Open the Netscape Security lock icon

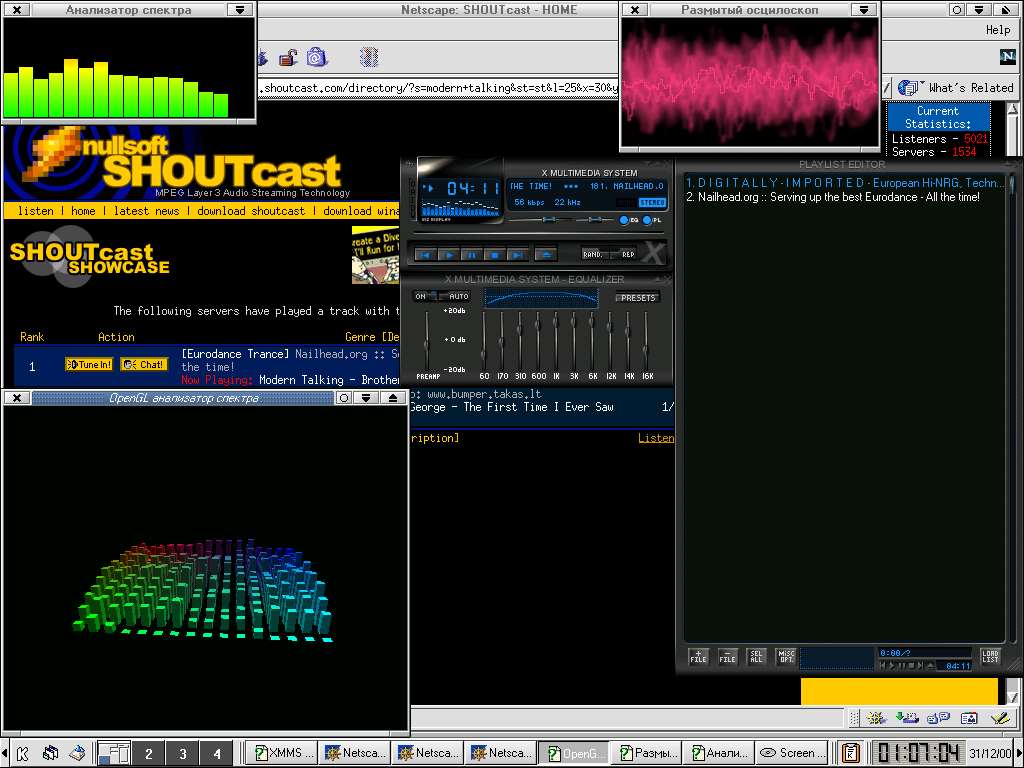[288, 57]
